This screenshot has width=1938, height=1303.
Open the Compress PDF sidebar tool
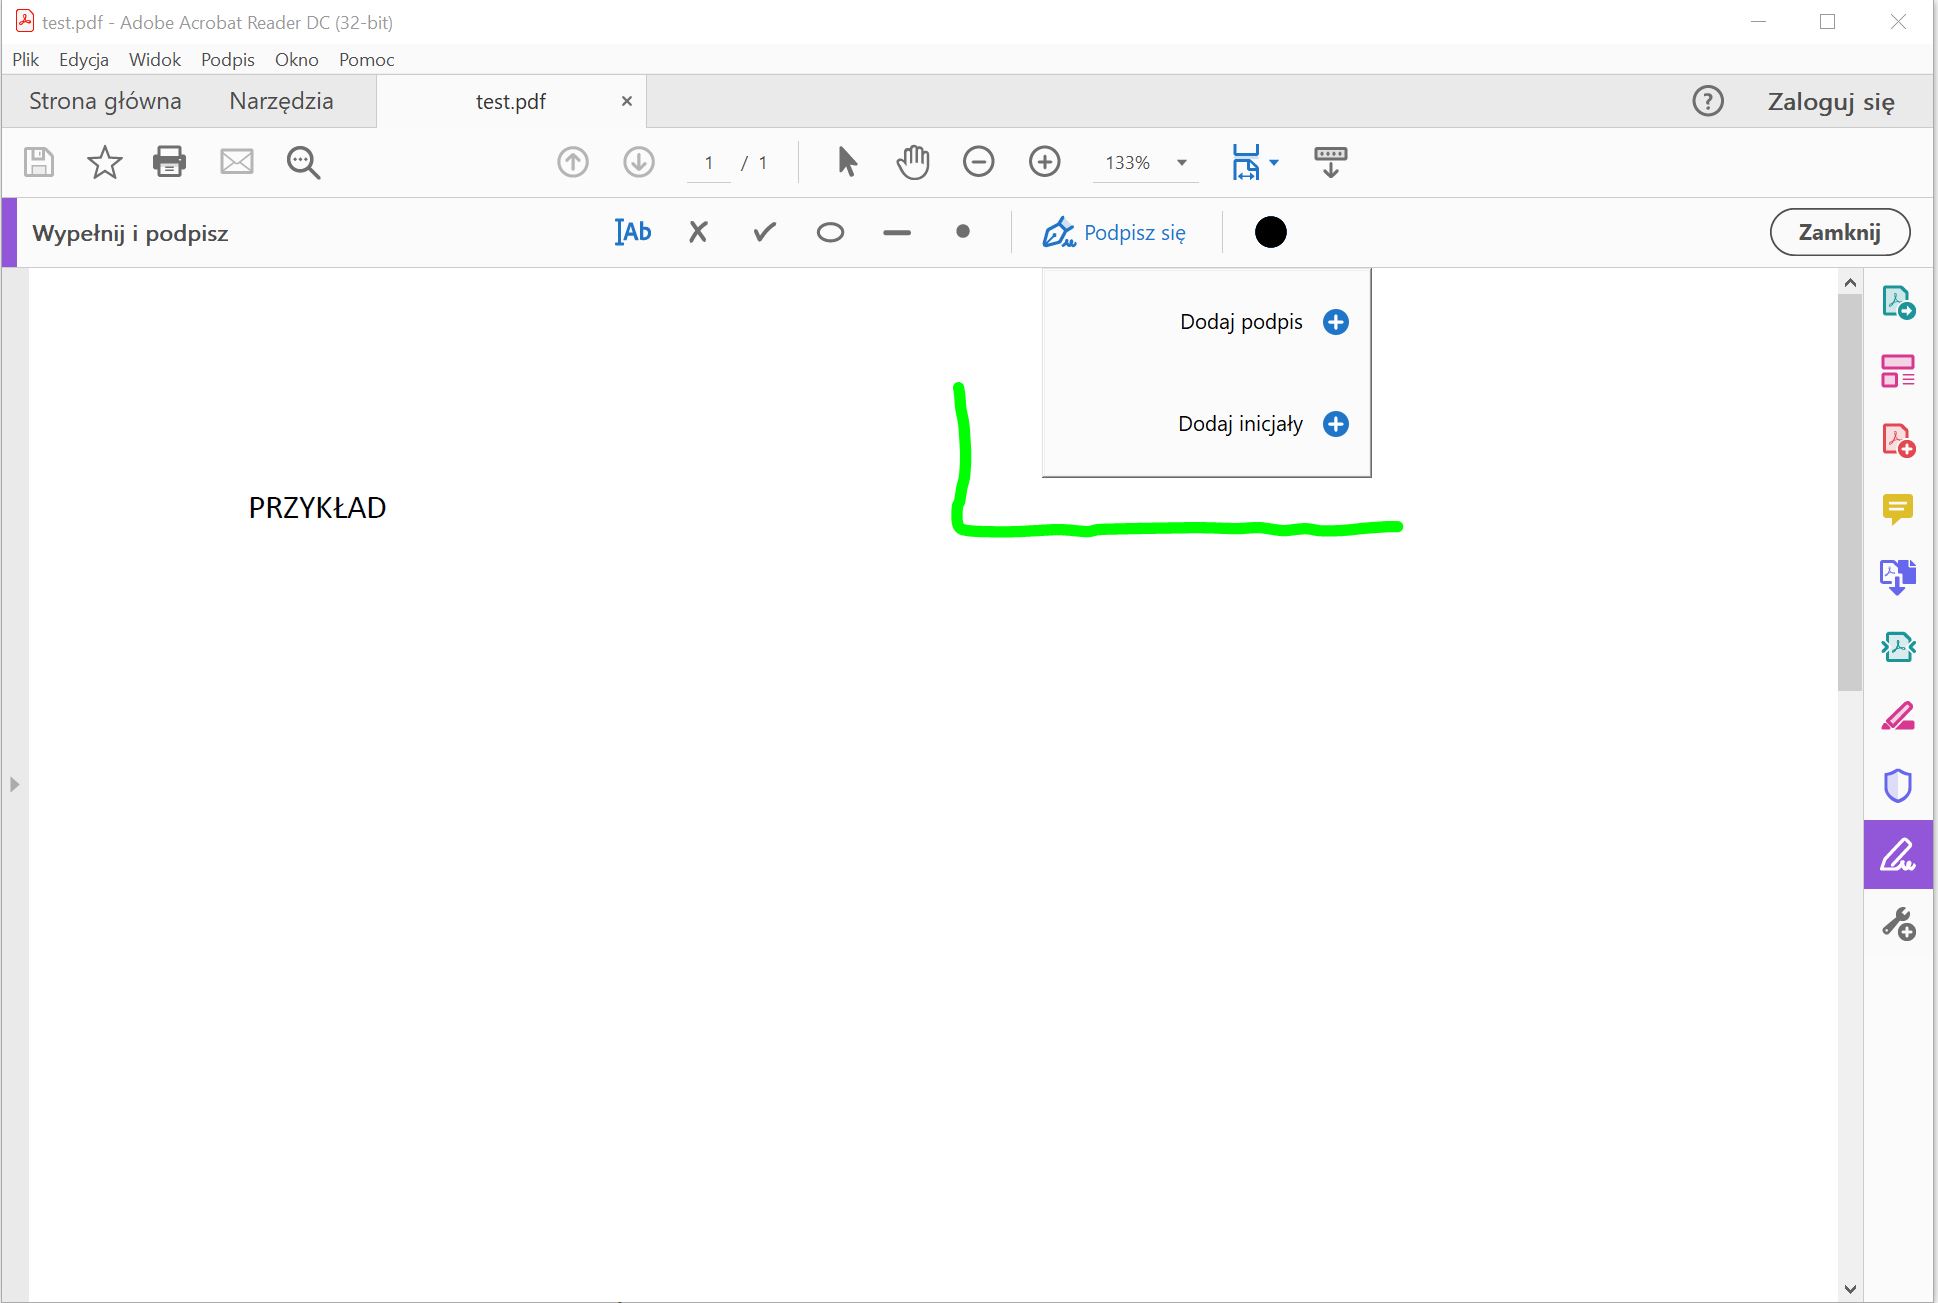click(1898, 647)
